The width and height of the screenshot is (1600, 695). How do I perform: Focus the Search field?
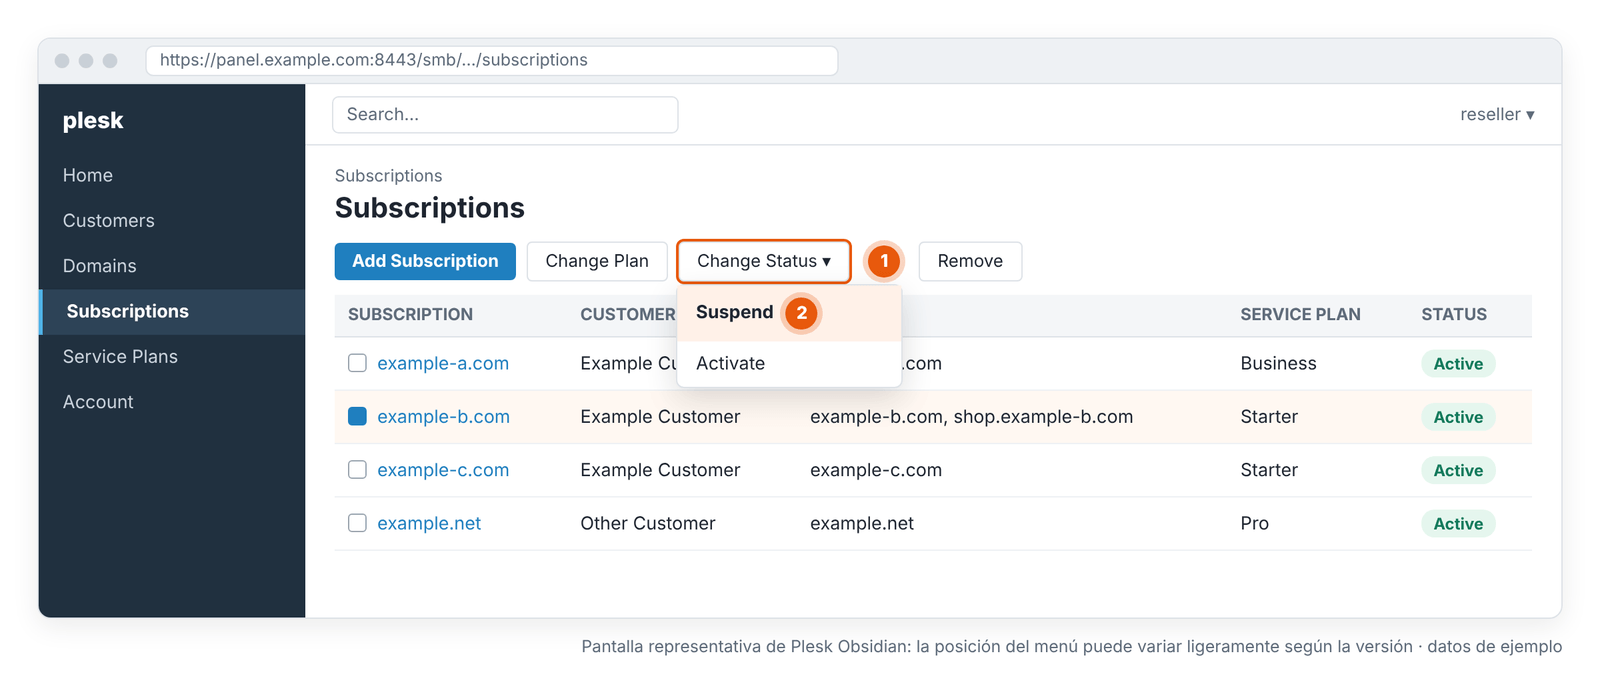pyautogui.click(x=505, y=115)
